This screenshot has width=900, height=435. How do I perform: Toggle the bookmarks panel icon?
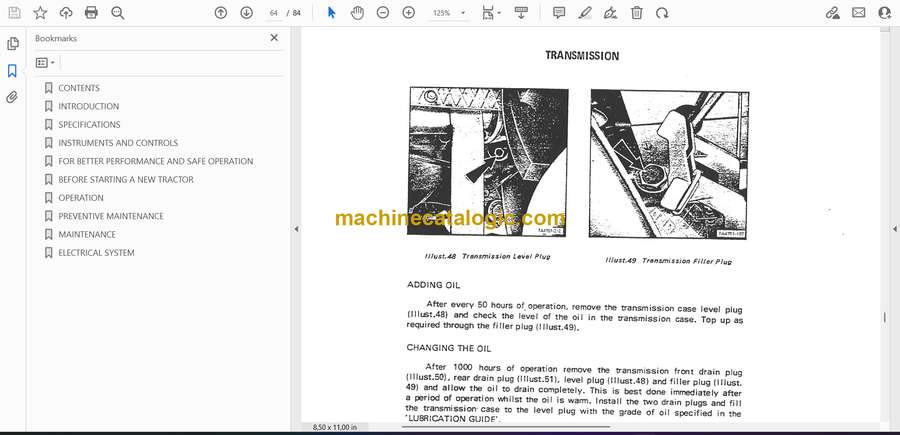pos(12,71)
